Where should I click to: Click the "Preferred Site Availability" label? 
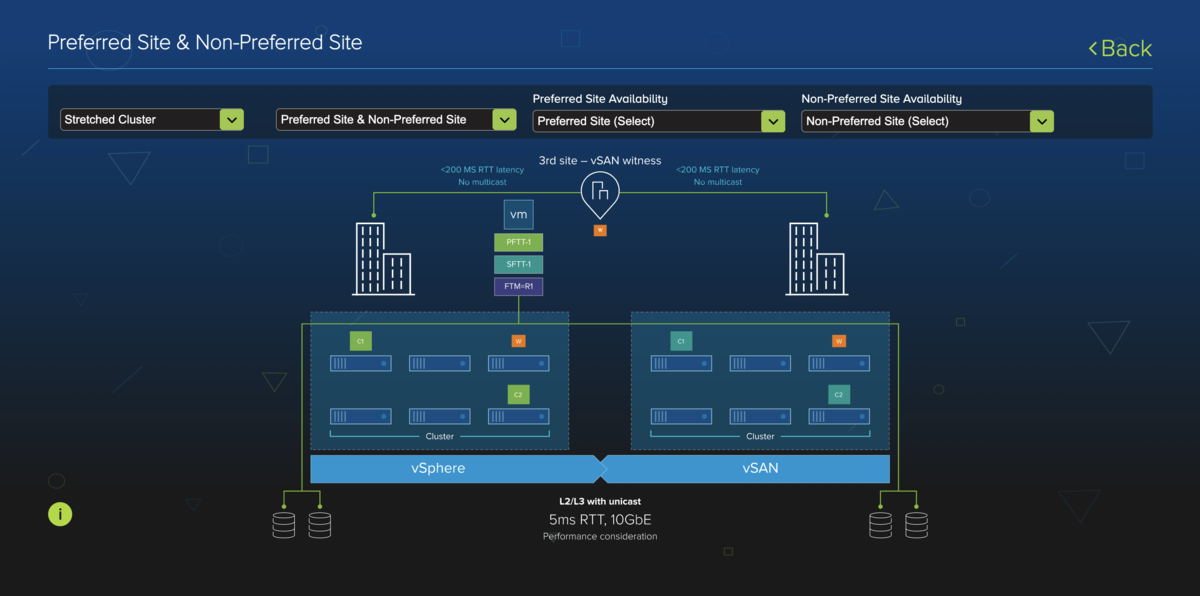pos(600,99)
